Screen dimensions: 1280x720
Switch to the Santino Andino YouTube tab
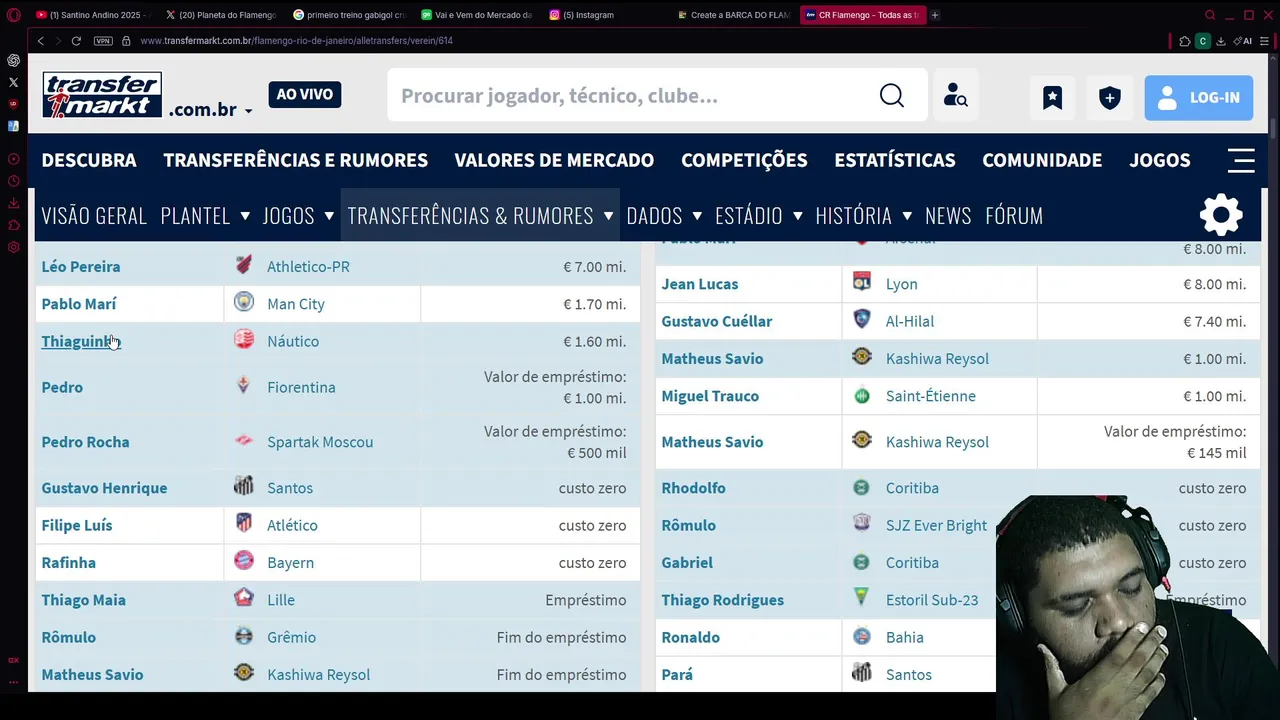point(95,15)
